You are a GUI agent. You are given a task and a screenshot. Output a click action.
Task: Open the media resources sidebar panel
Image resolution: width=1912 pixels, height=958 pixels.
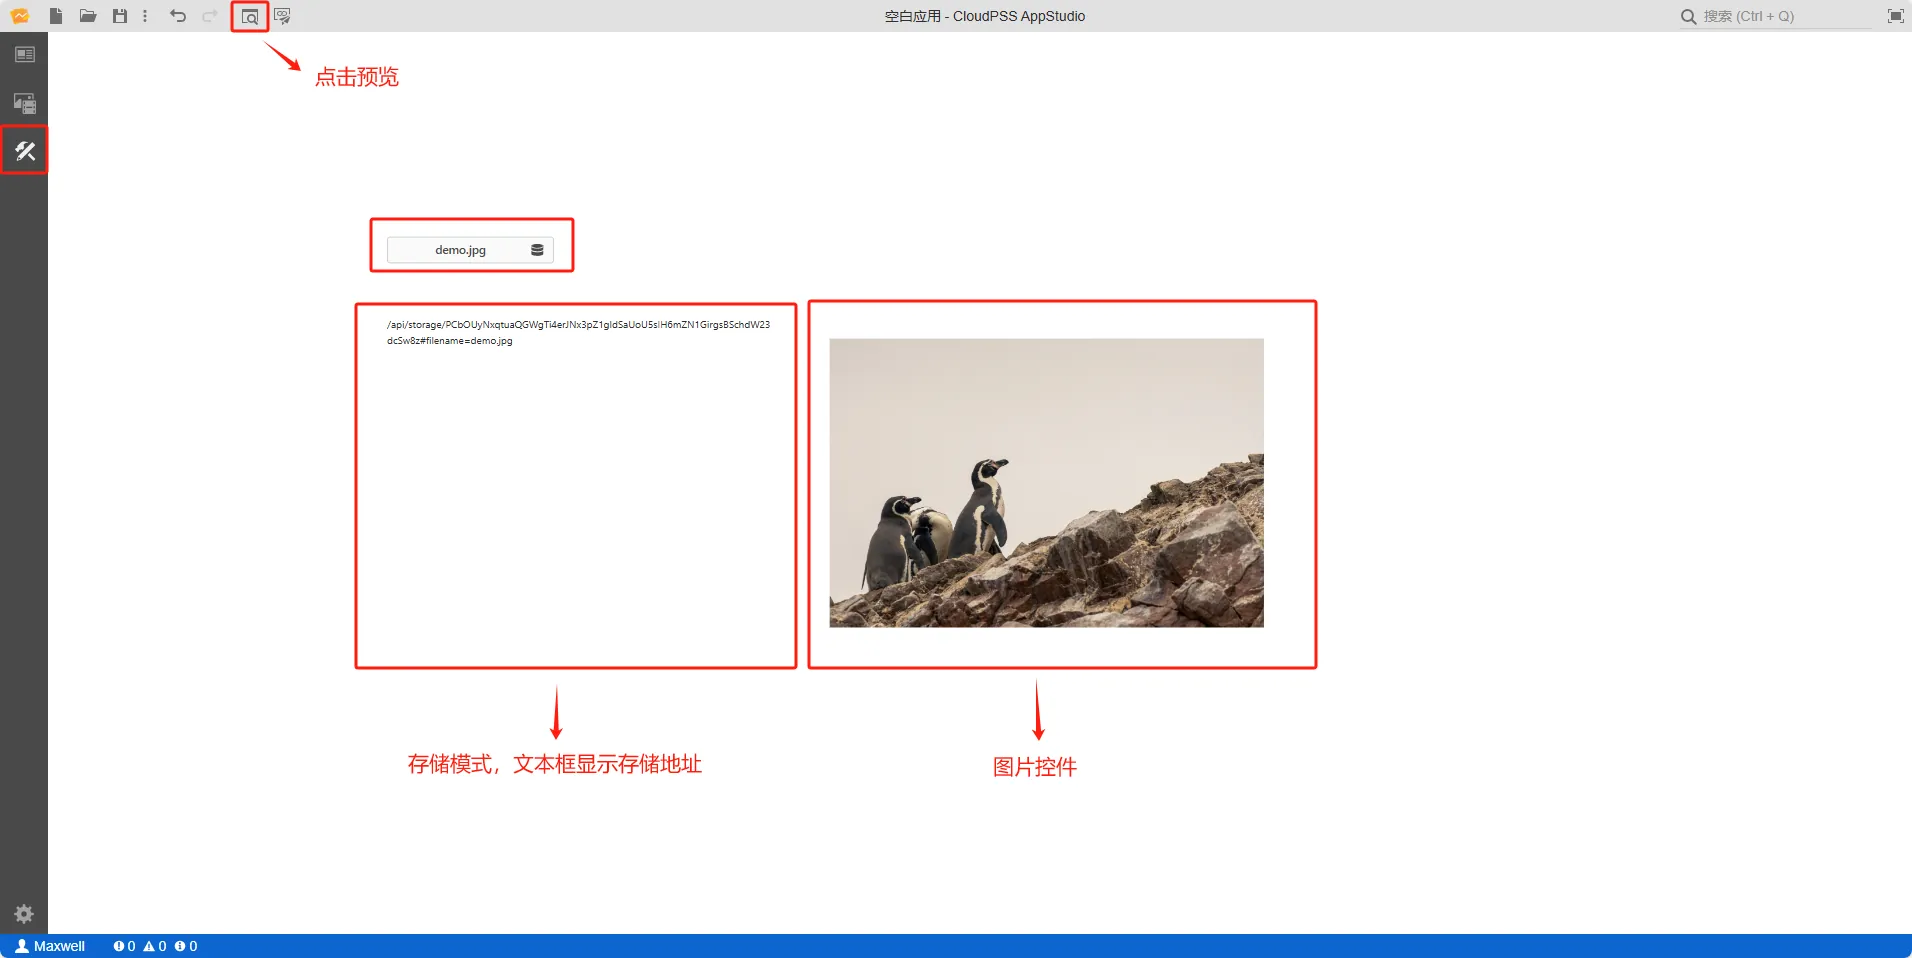[25, 103]
